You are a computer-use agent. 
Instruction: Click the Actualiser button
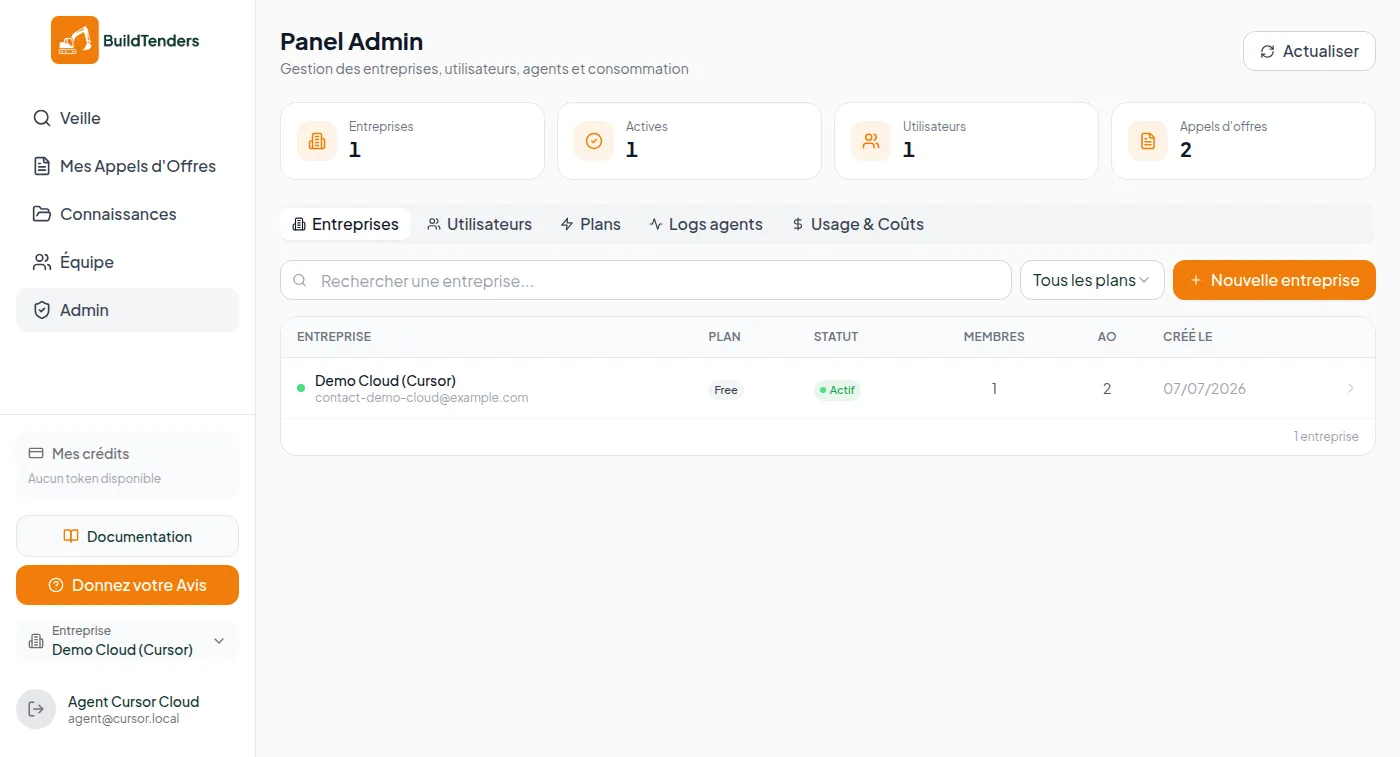pyautogui.click(x=1309, y=51)
